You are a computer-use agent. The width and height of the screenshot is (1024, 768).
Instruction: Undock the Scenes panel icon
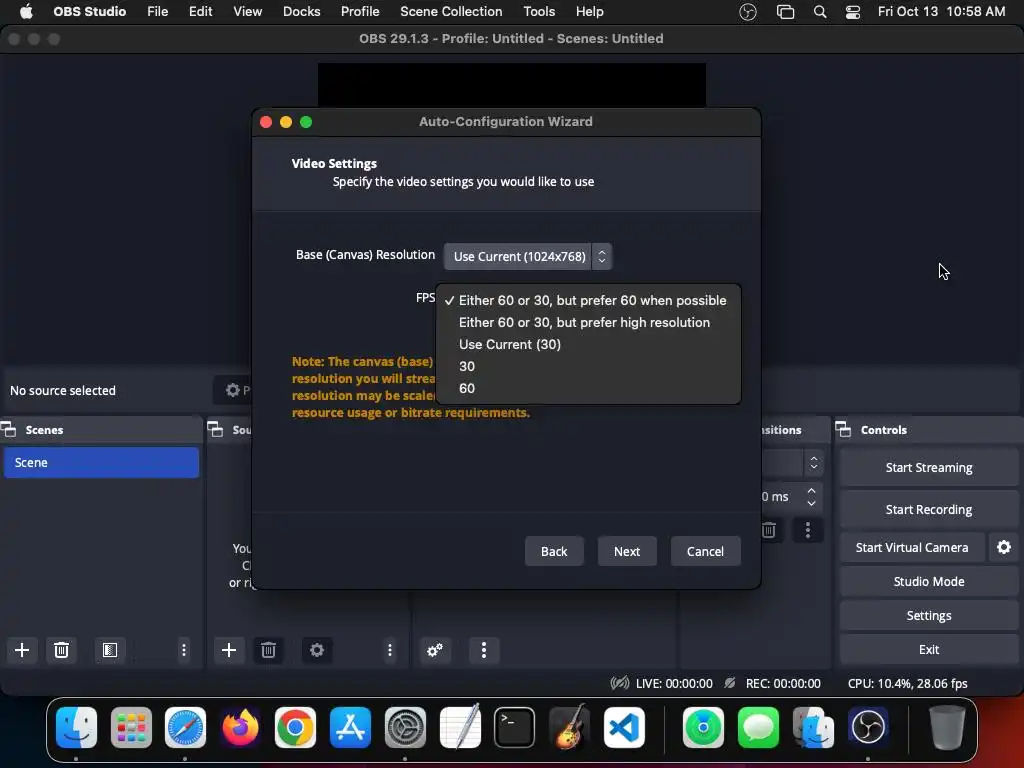(8, 429)
